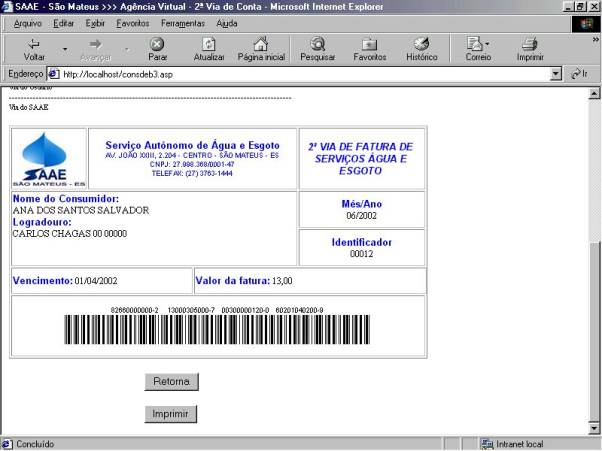Click the page icon in address bar
602x451 pixels.
coord(54,74)
